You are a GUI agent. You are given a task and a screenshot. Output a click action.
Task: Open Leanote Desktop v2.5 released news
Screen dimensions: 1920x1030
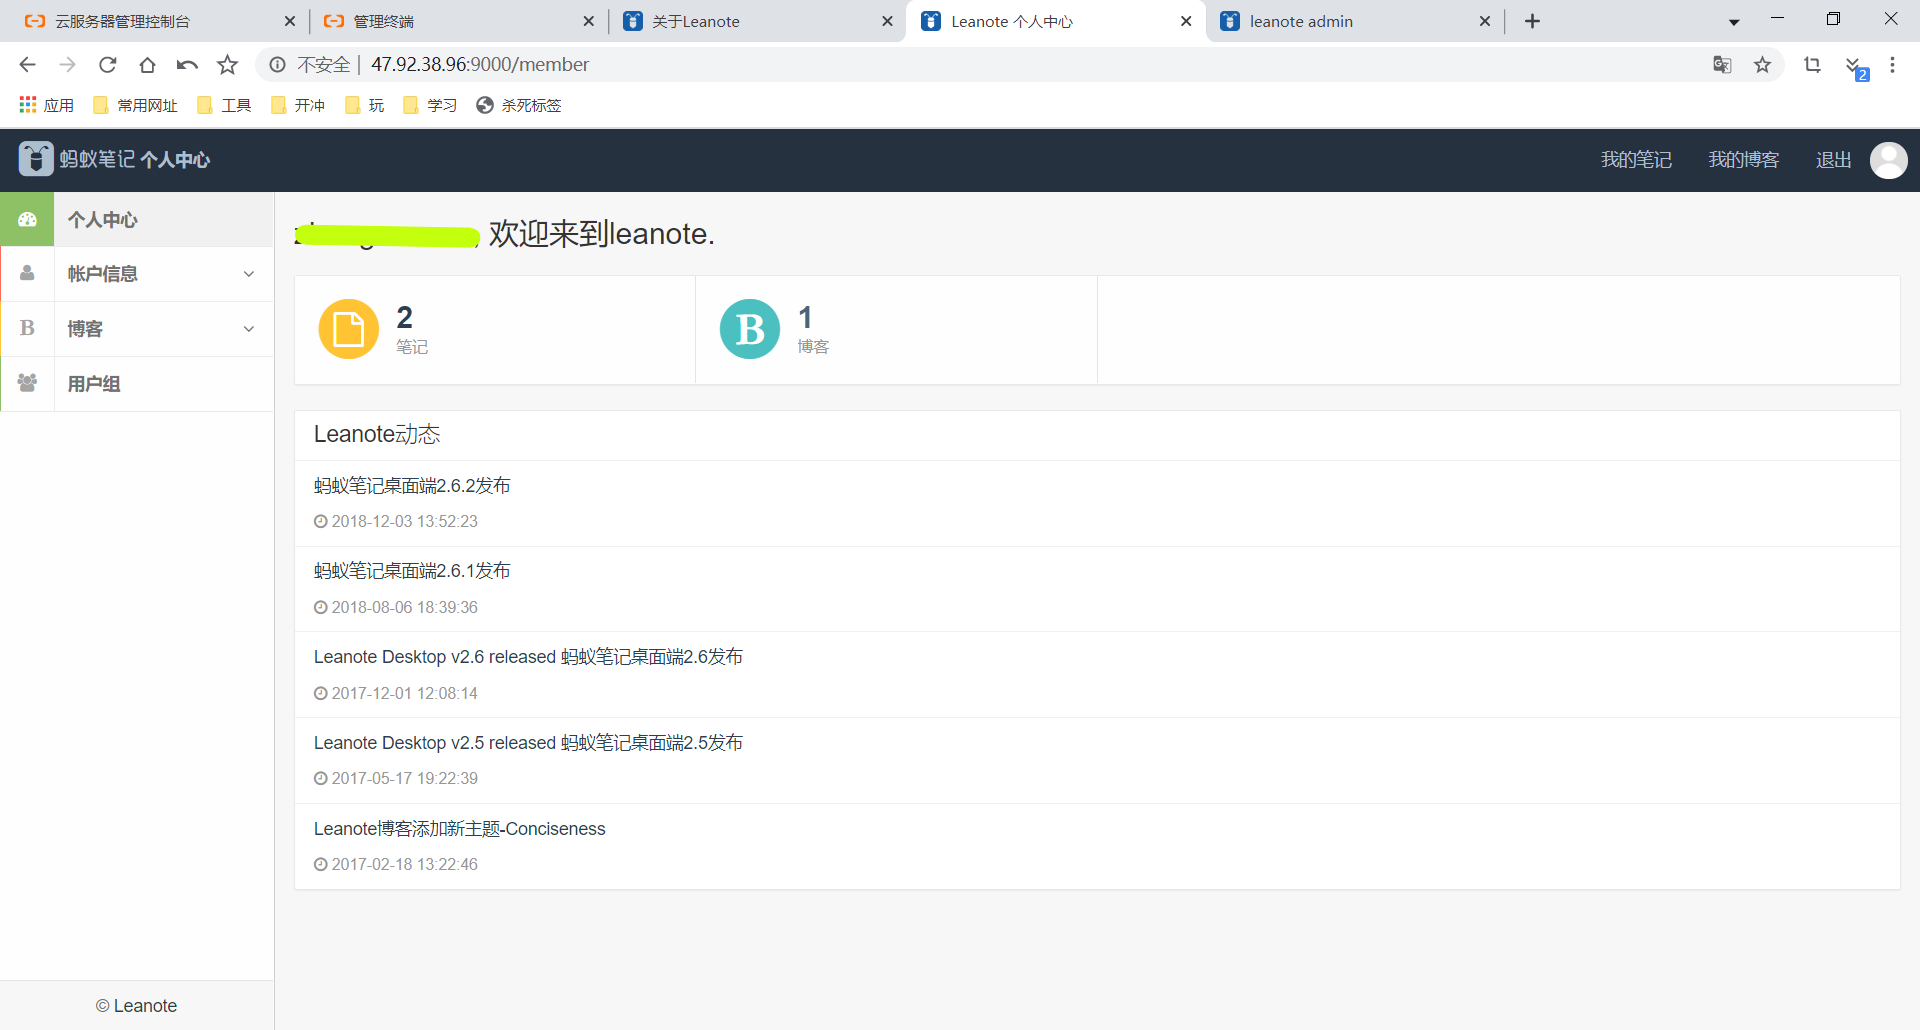(528, 743)
